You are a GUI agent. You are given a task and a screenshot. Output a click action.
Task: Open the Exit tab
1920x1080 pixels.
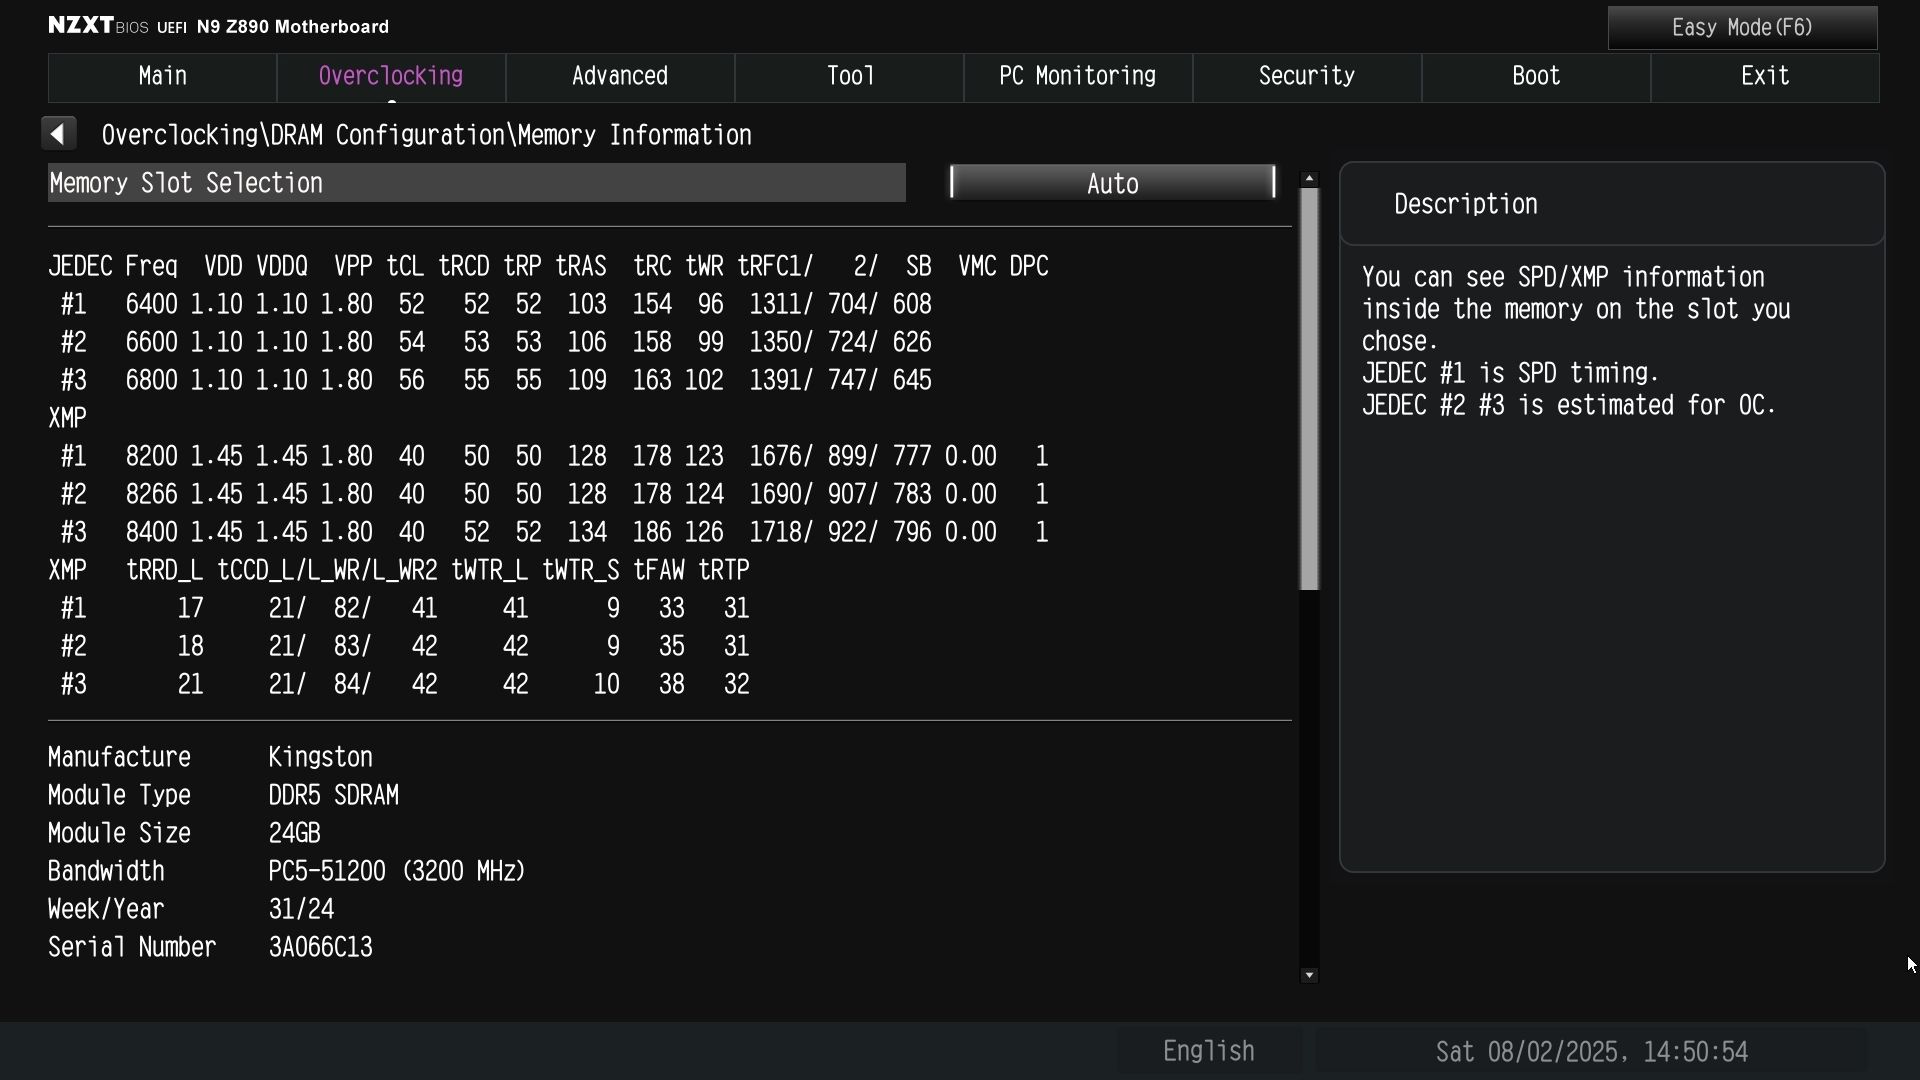tap(1765, 77)
